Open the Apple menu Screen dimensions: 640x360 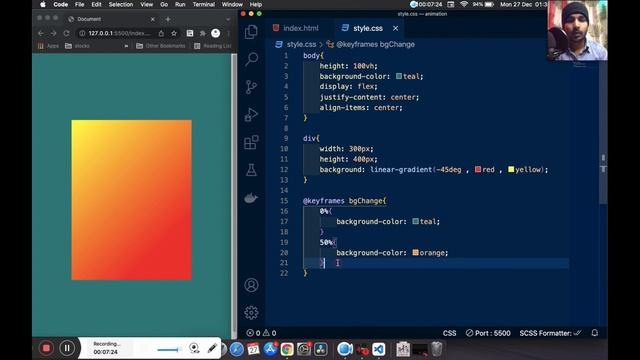(43, 4)
